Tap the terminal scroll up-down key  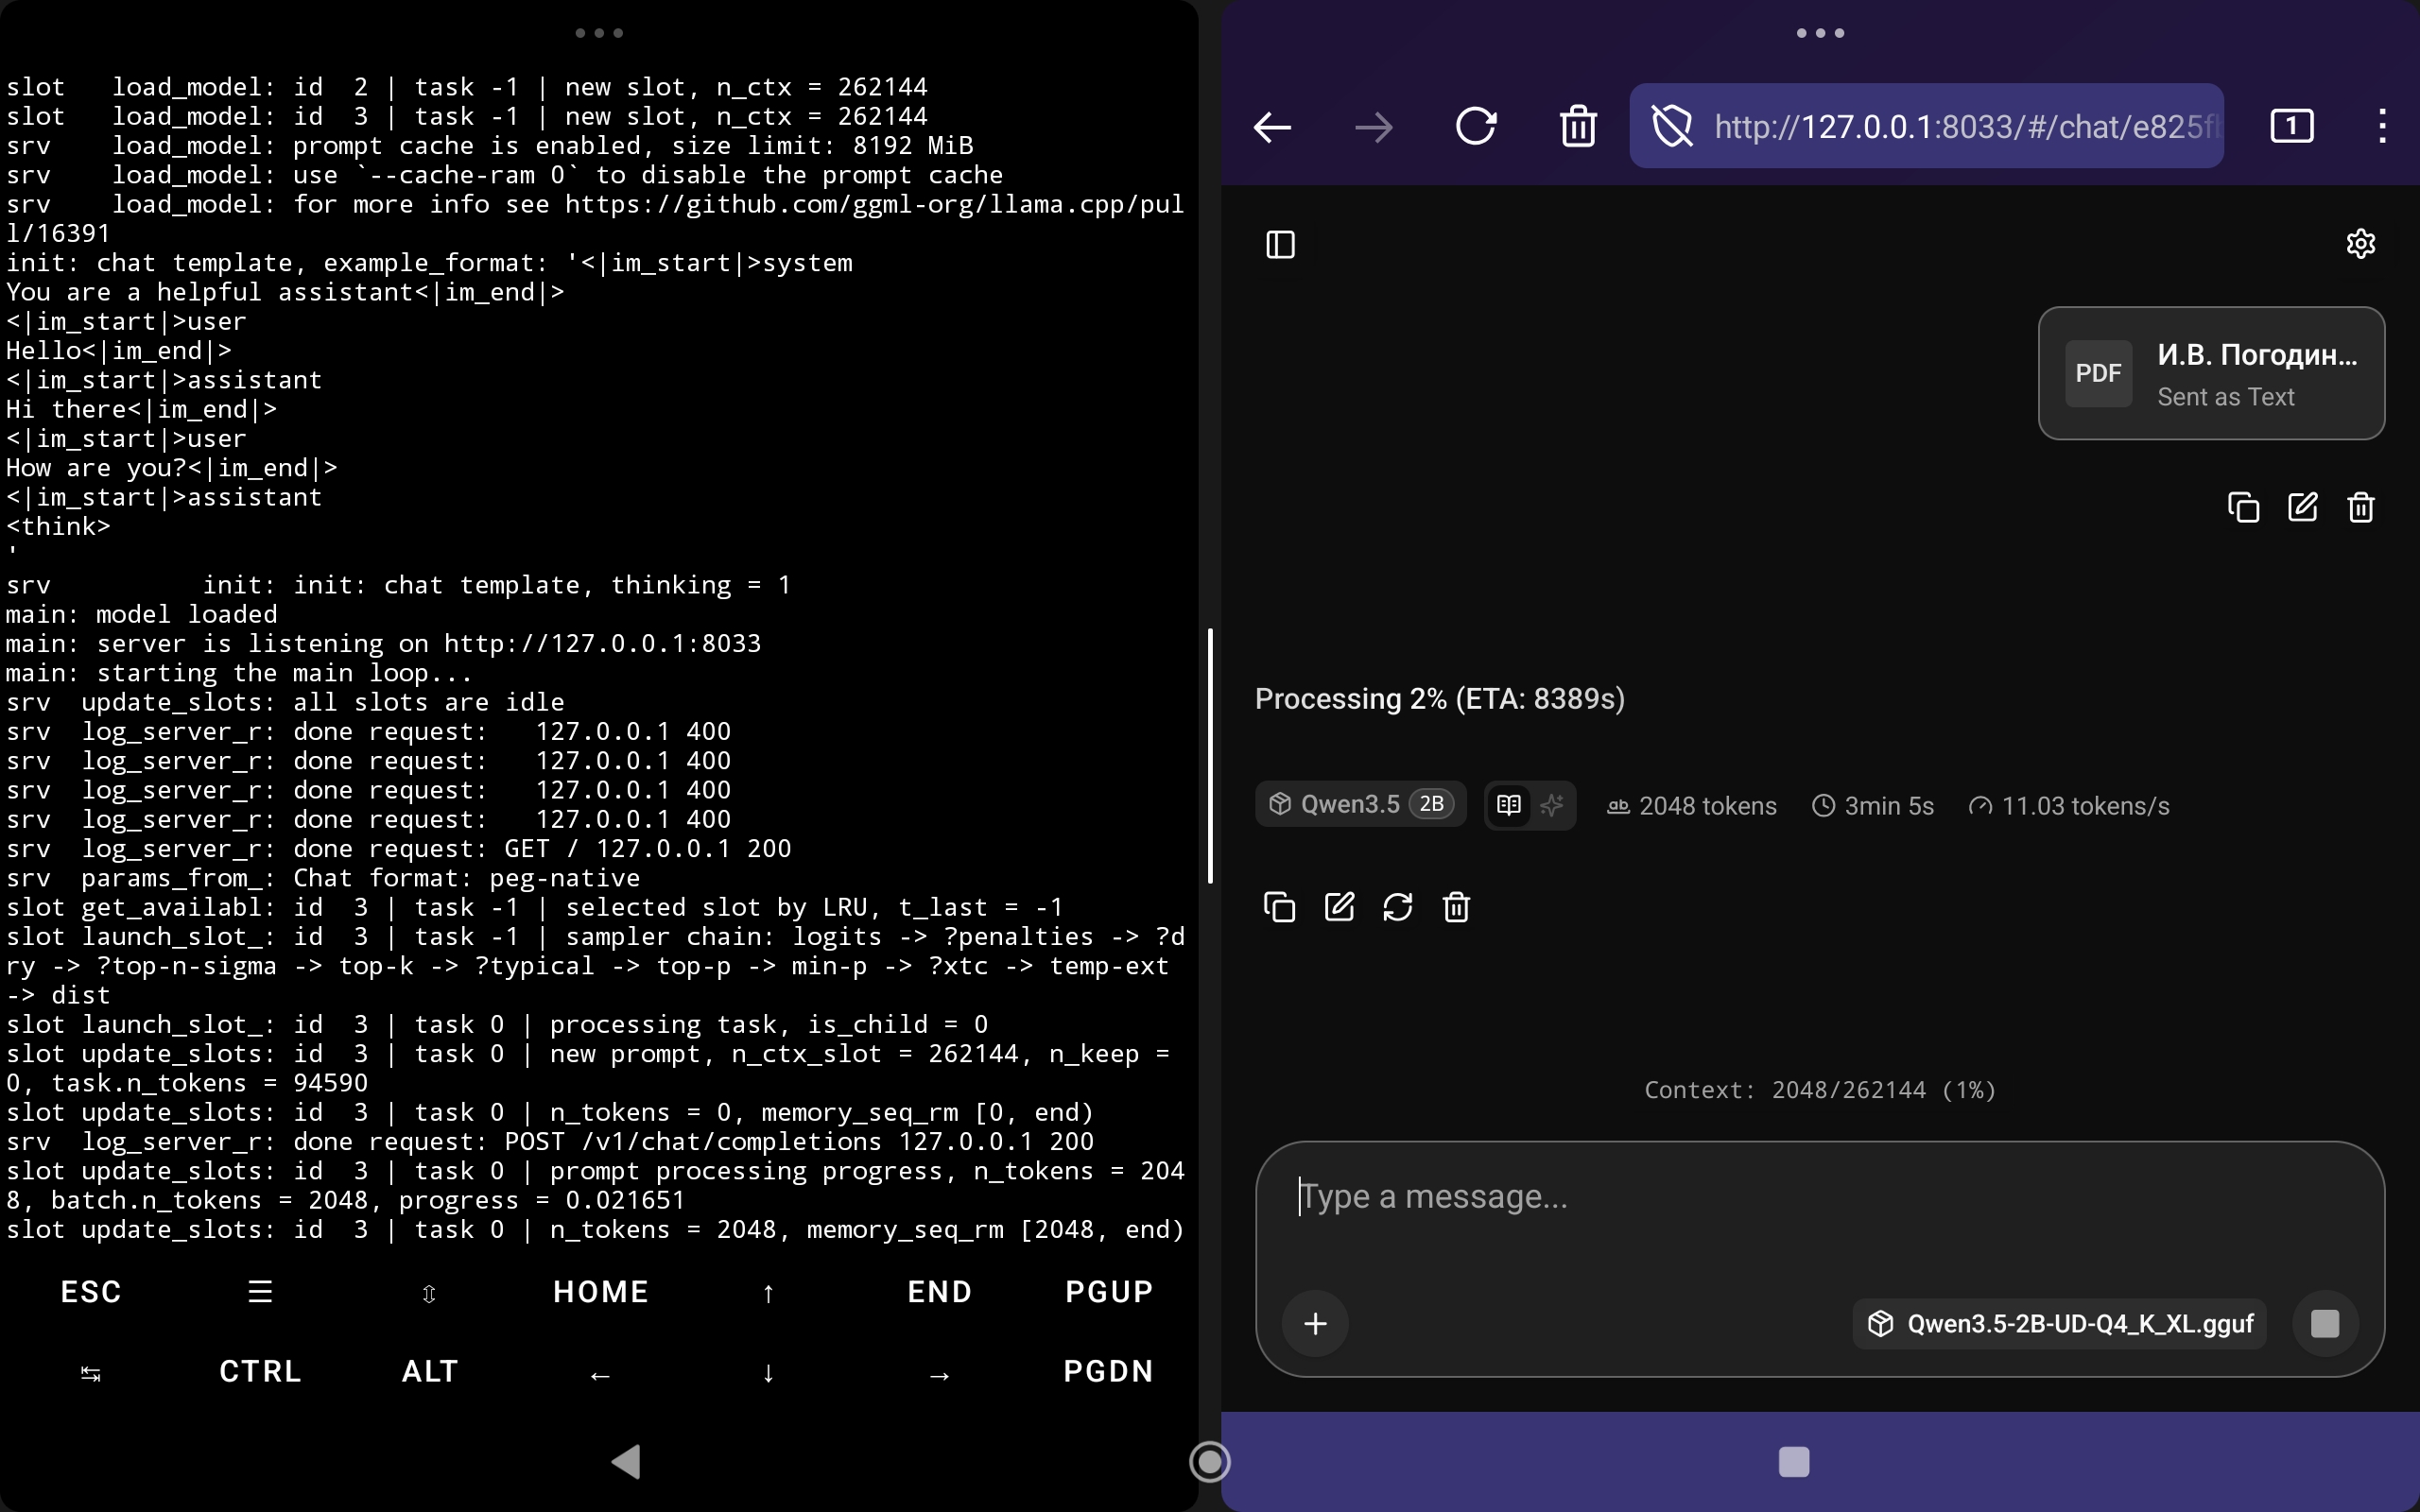coord(429,1293)
